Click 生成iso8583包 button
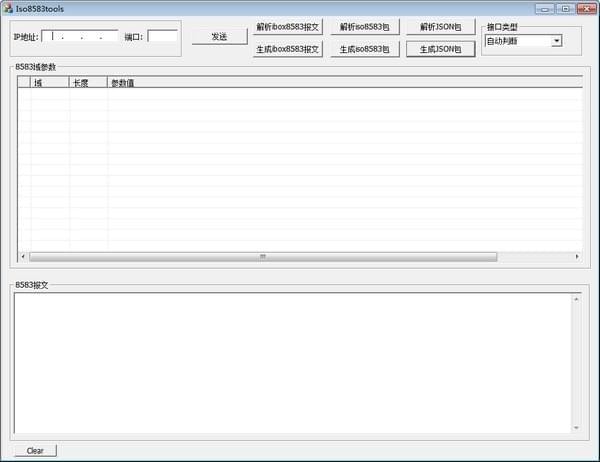The image size is (600, 462). pos(365,49)
